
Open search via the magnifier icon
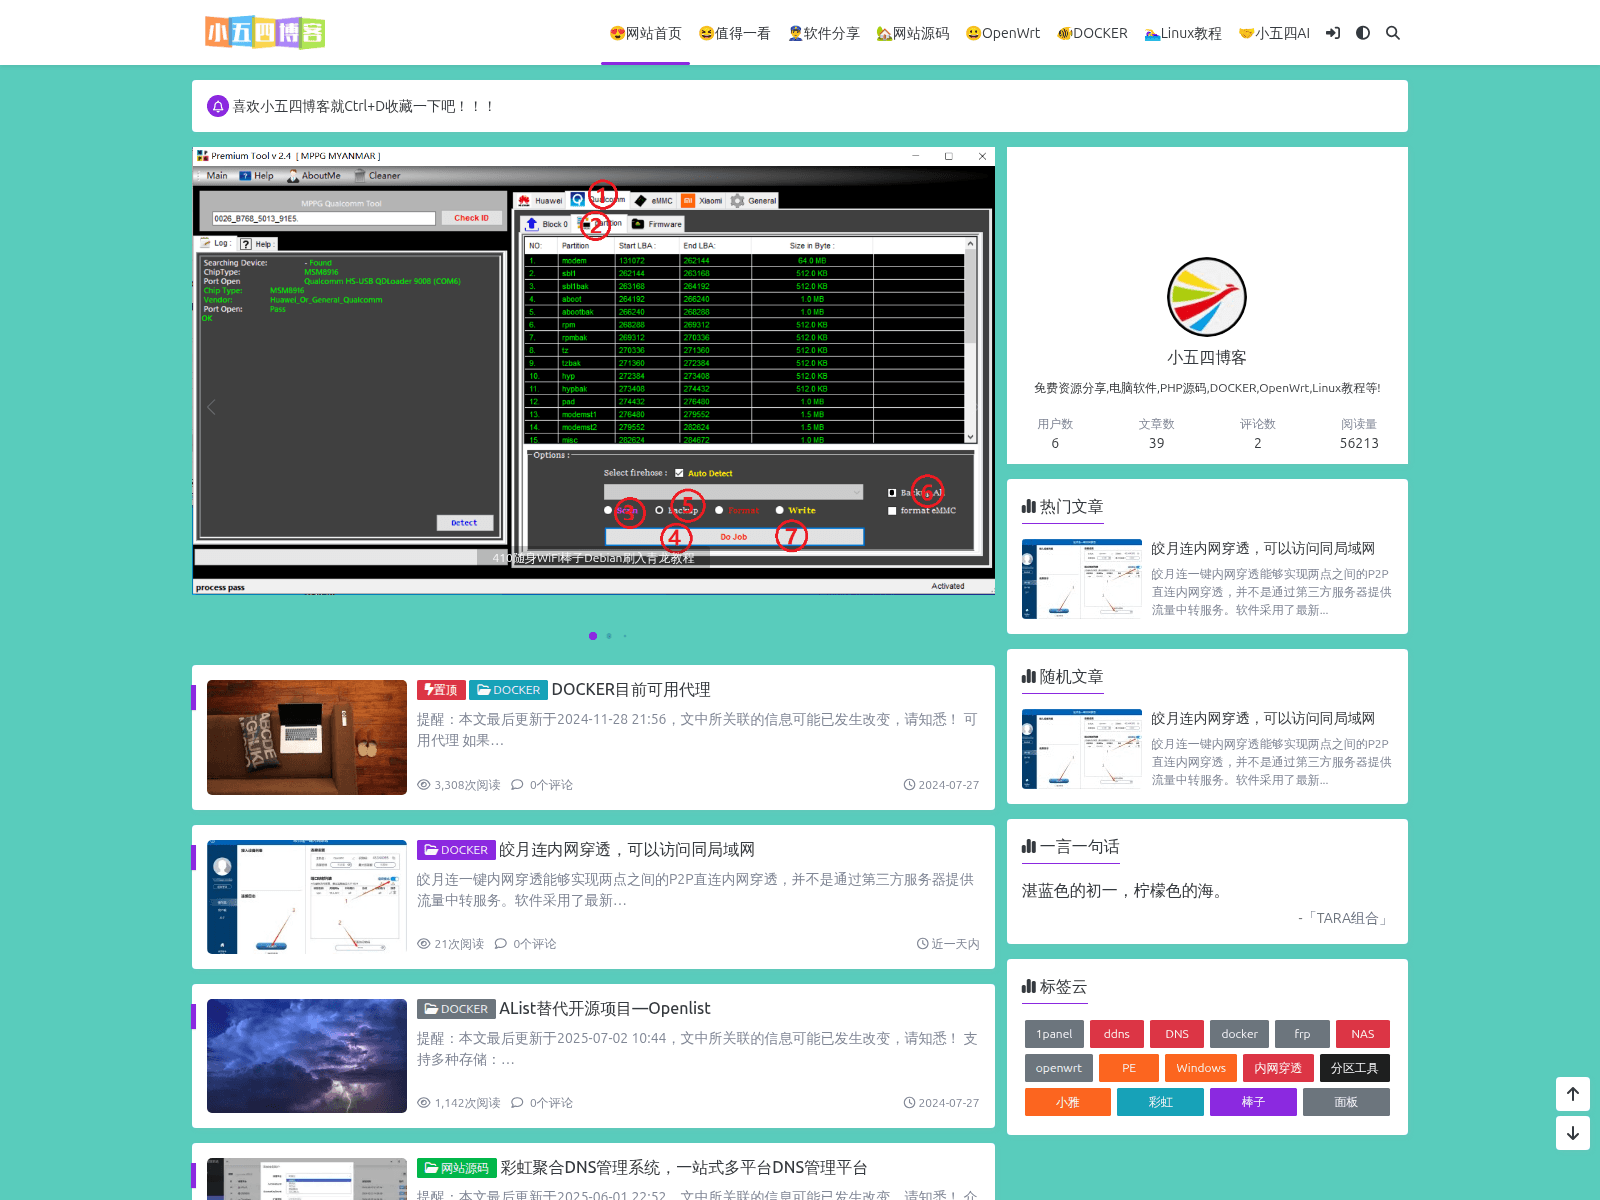coord(1393,33)
